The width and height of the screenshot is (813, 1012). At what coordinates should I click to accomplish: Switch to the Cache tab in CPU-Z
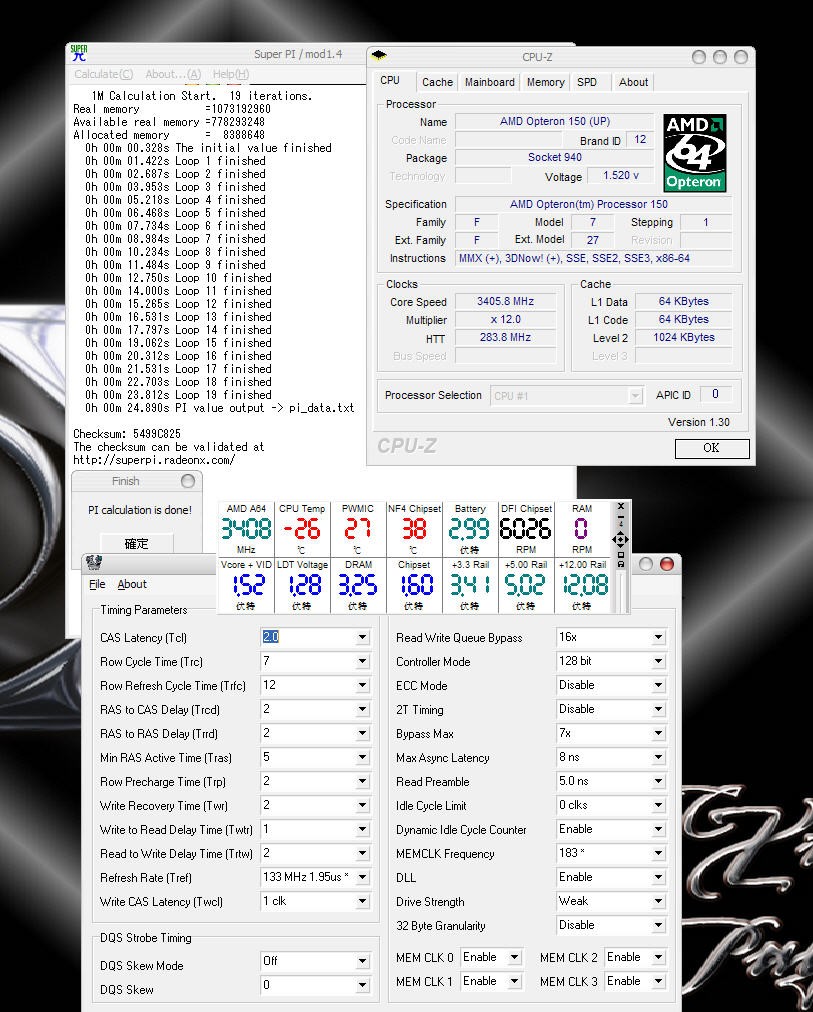[x=437, y=82]
